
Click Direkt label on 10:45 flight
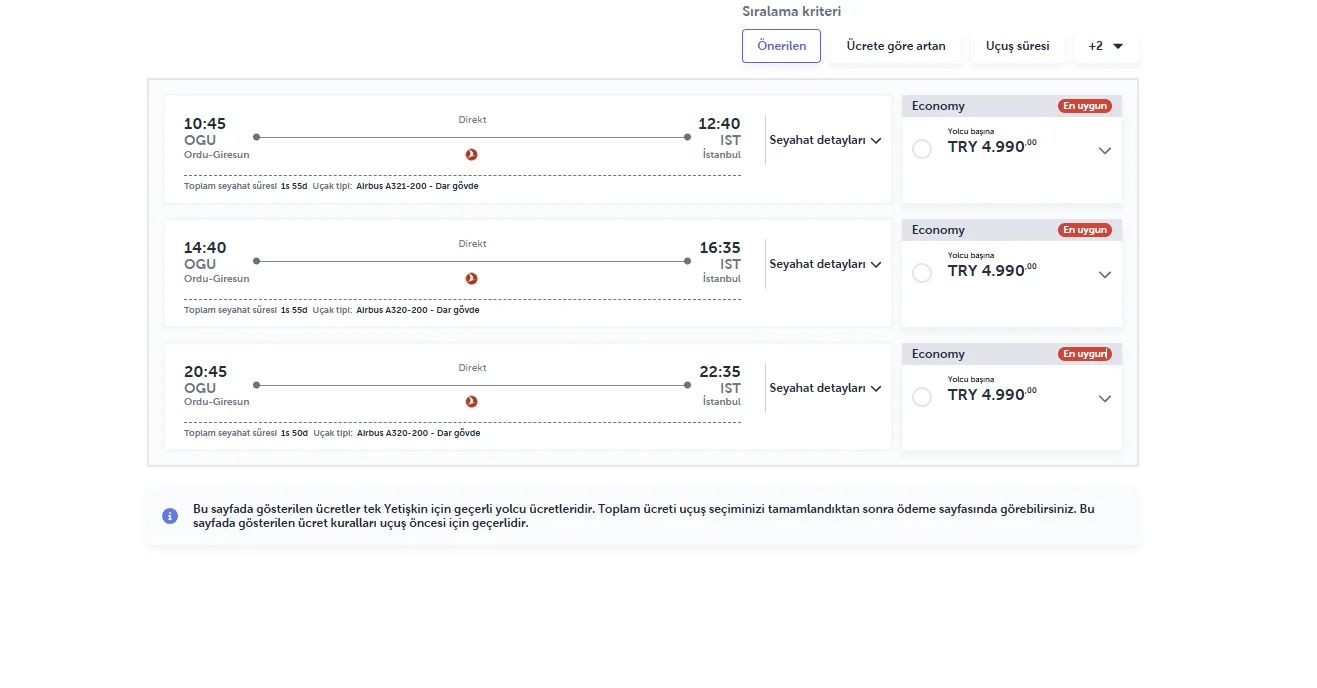point(472,120)
